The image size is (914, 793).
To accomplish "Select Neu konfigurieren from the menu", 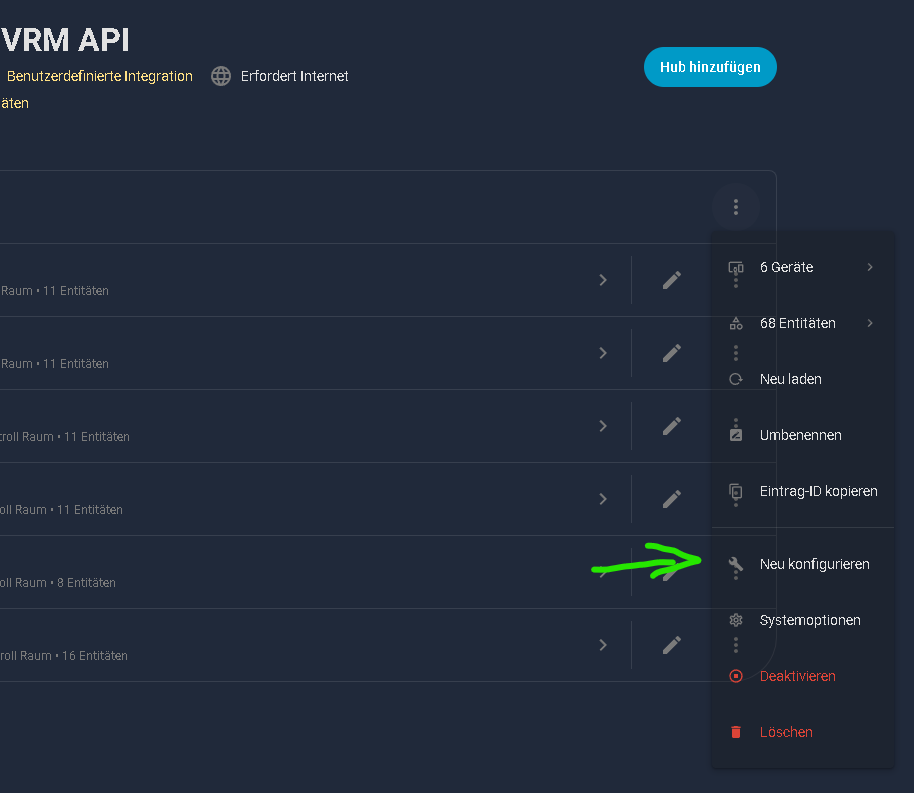I will pos(814,564).
